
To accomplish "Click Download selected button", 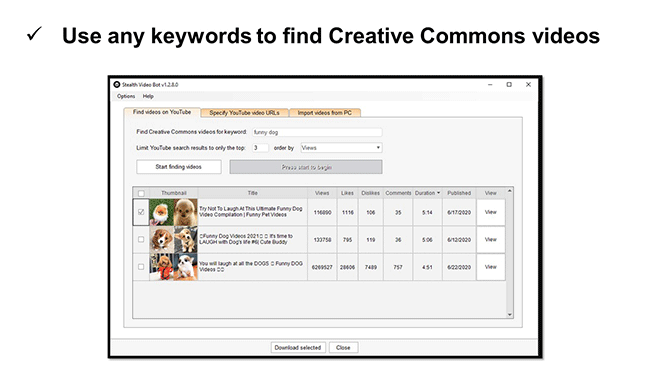I will tap(298, 348).
